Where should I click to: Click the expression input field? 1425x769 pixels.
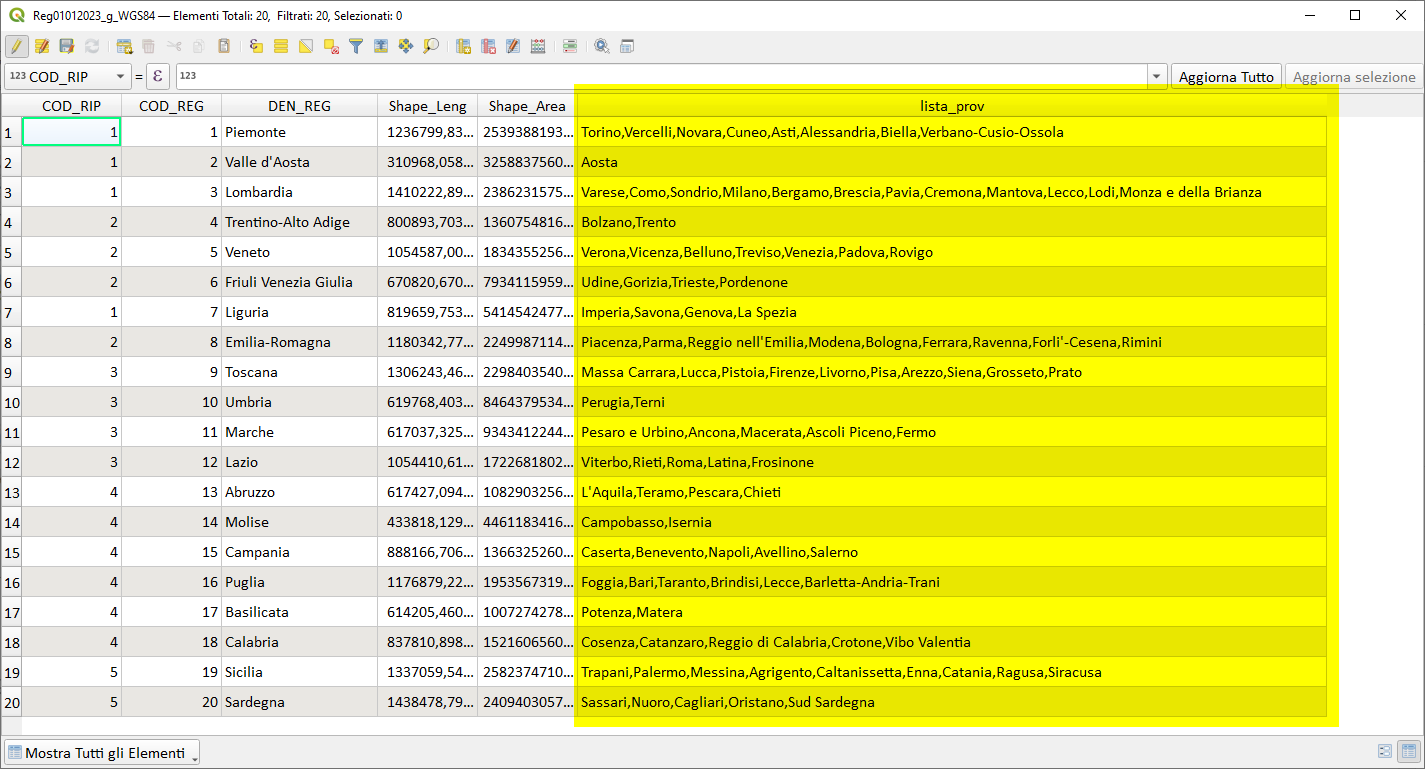660,77
